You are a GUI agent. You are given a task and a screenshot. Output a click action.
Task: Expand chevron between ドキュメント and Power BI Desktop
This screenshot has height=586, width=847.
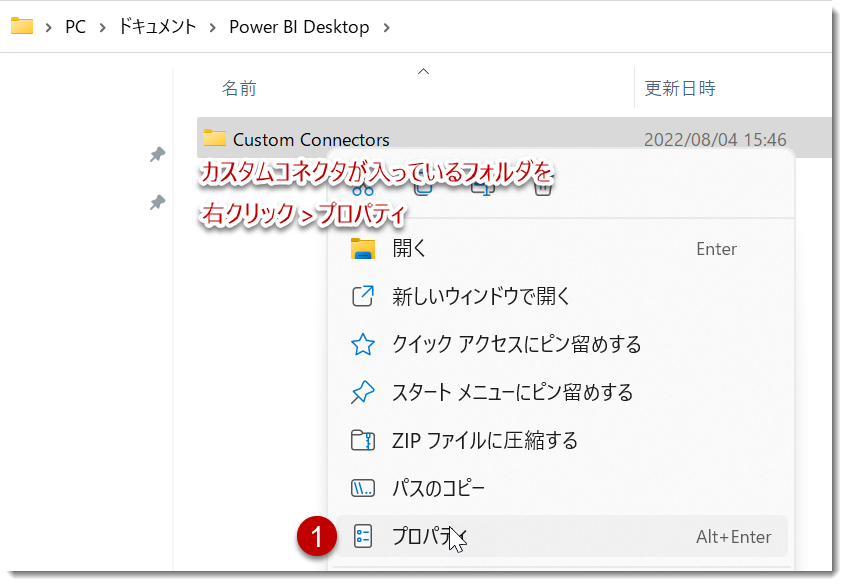click(212, 27)
